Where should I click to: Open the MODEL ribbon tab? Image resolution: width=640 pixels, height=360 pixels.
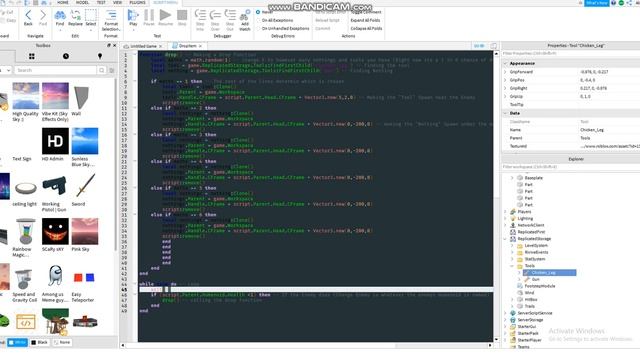(82, 2)
